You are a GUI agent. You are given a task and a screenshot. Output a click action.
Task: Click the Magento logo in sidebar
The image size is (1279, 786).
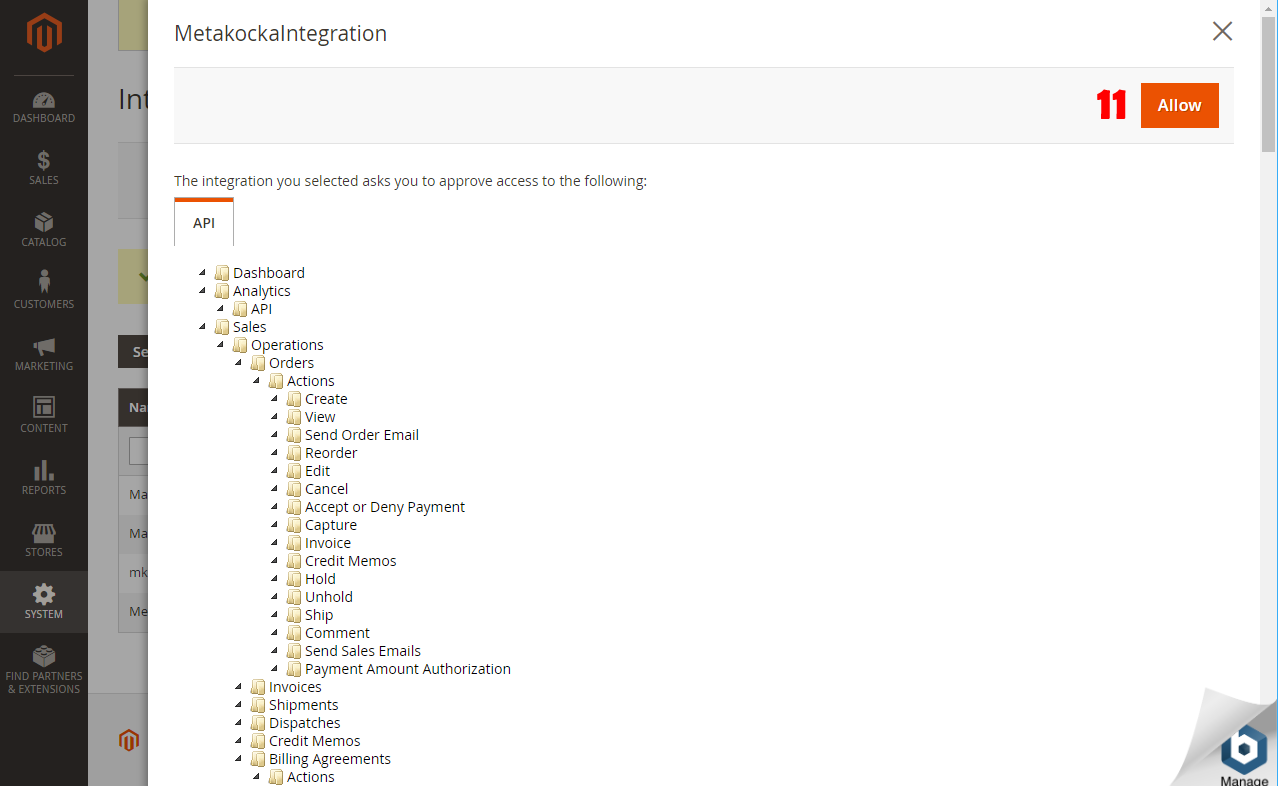point(44,33)
